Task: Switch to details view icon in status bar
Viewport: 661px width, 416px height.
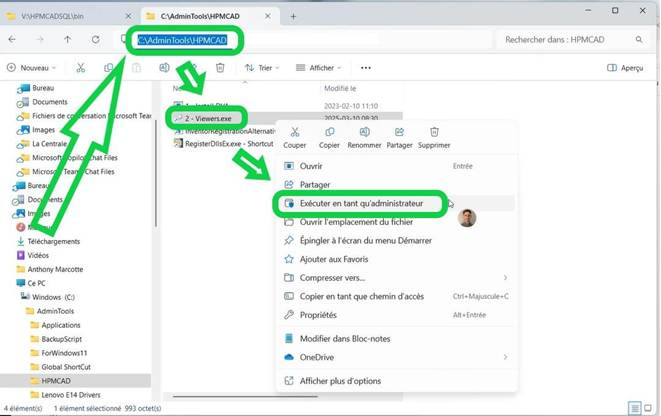Action: pyautogui.click(x=634, y=408)
